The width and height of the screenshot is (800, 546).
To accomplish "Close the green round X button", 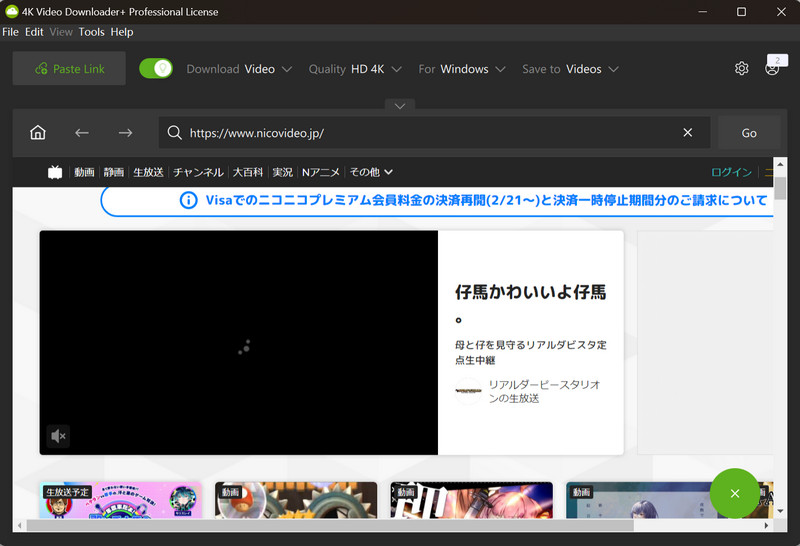I will pos(735,493).
